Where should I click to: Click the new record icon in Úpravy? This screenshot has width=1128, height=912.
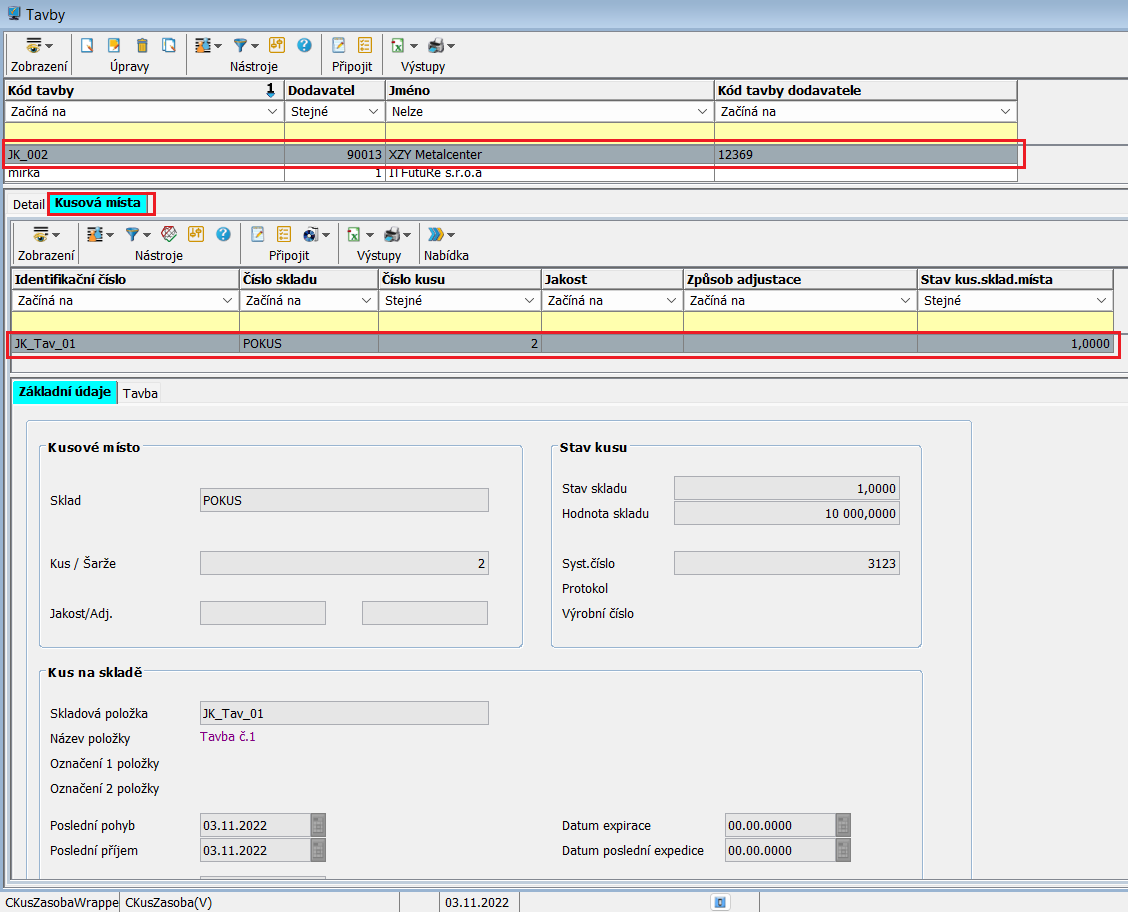coord(88,45)
